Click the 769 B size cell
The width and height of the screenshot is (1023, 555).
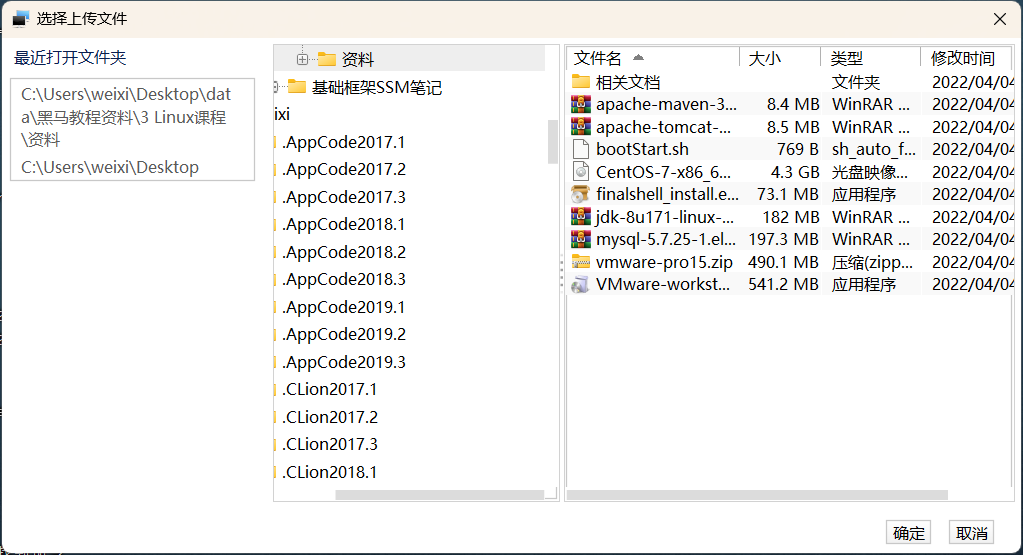tap(797, 149)
